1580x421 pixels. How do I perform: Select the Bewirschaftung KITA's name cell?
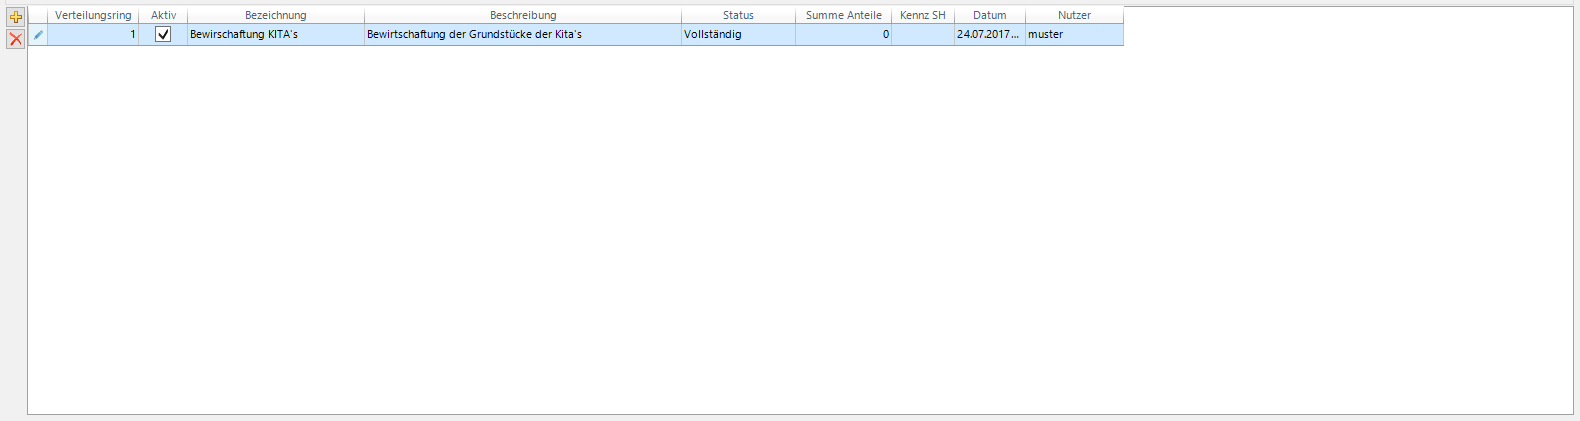tap(275, 34)
